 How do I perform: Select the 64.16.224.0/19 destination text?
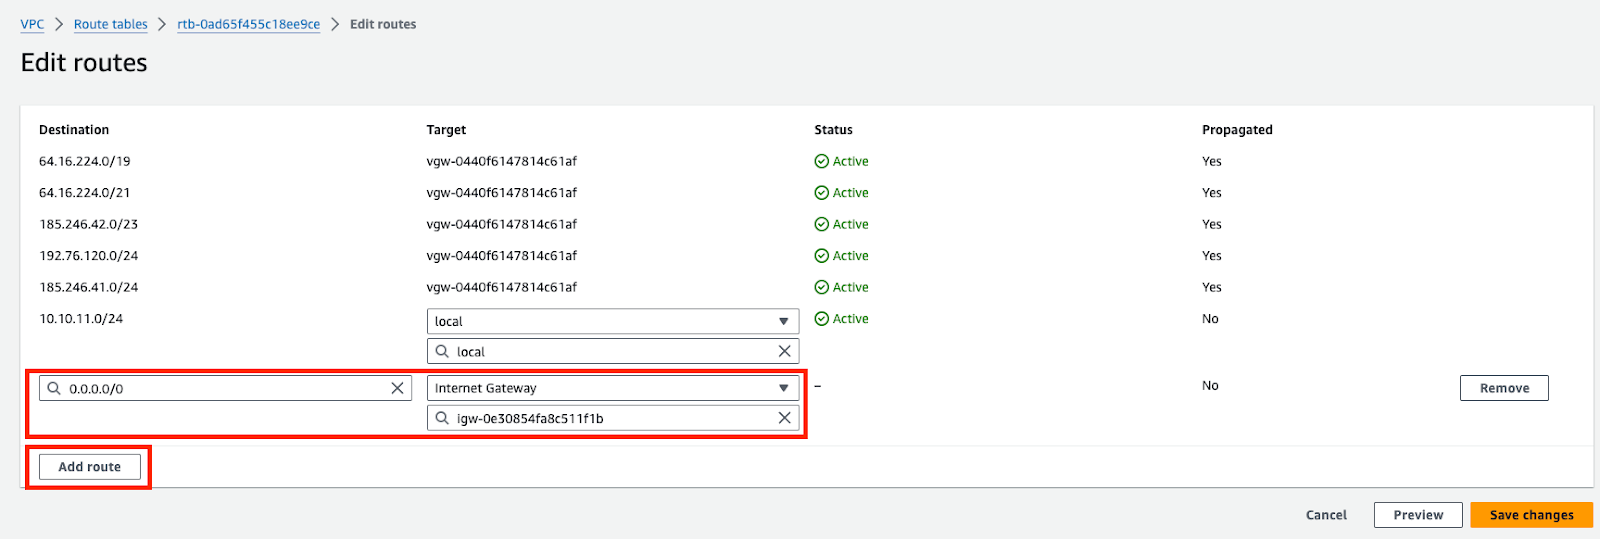coord(84,161)
